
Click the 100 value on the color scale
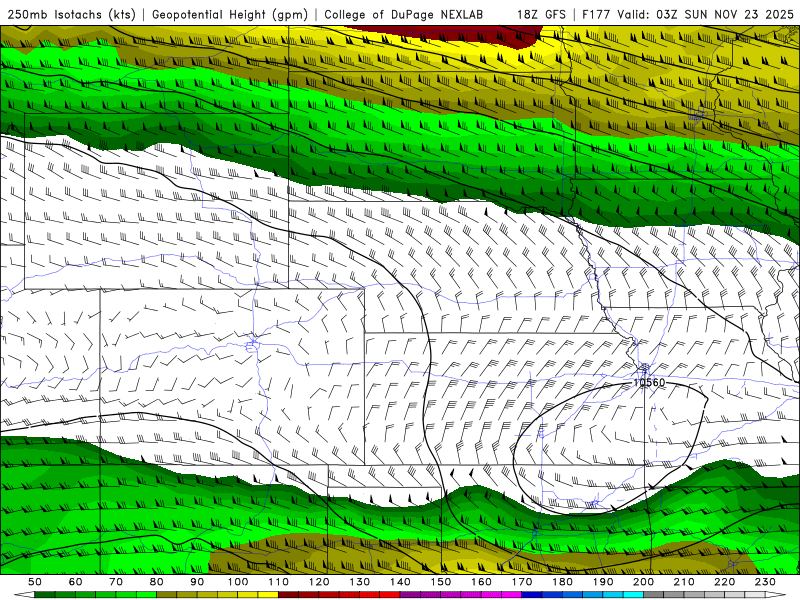click(x=238, y=582)
